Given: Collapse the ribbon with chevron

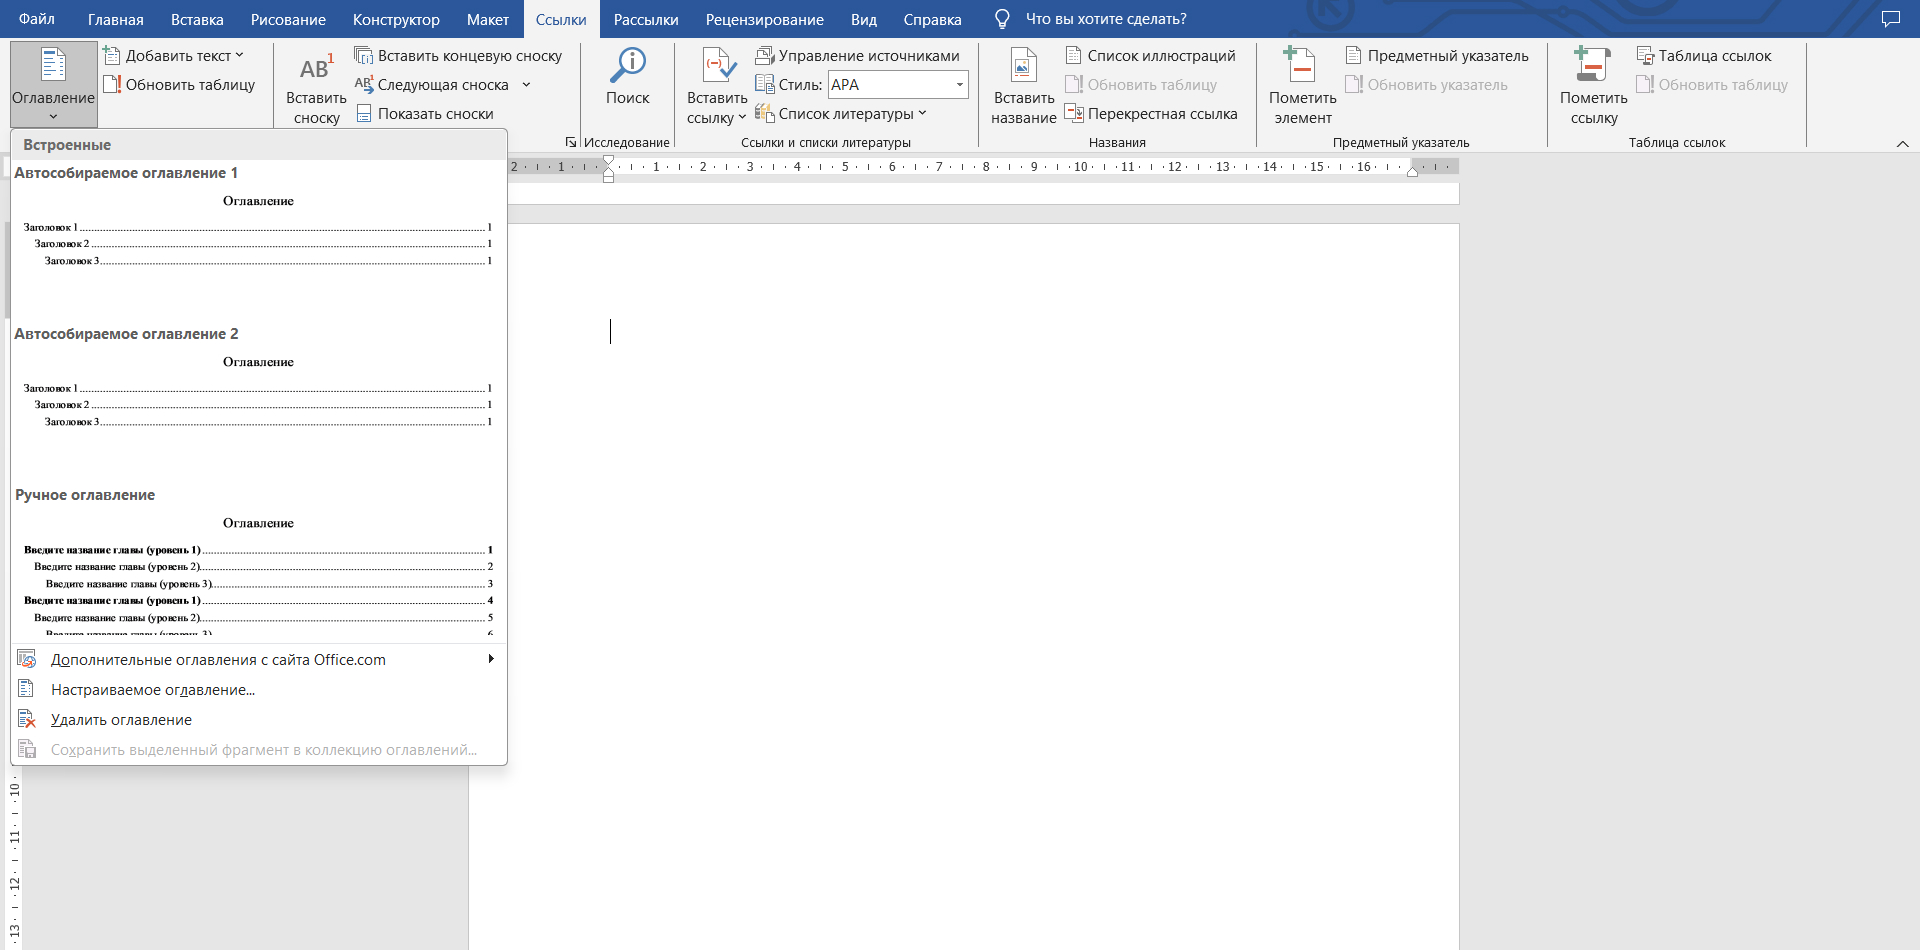Looking at the screenshot, I should [1902, 144].
